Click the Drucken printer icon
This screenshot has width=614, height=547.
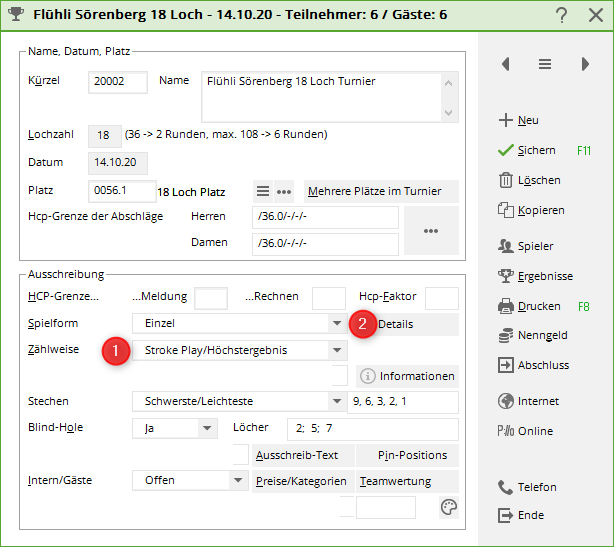pos(505,306)
